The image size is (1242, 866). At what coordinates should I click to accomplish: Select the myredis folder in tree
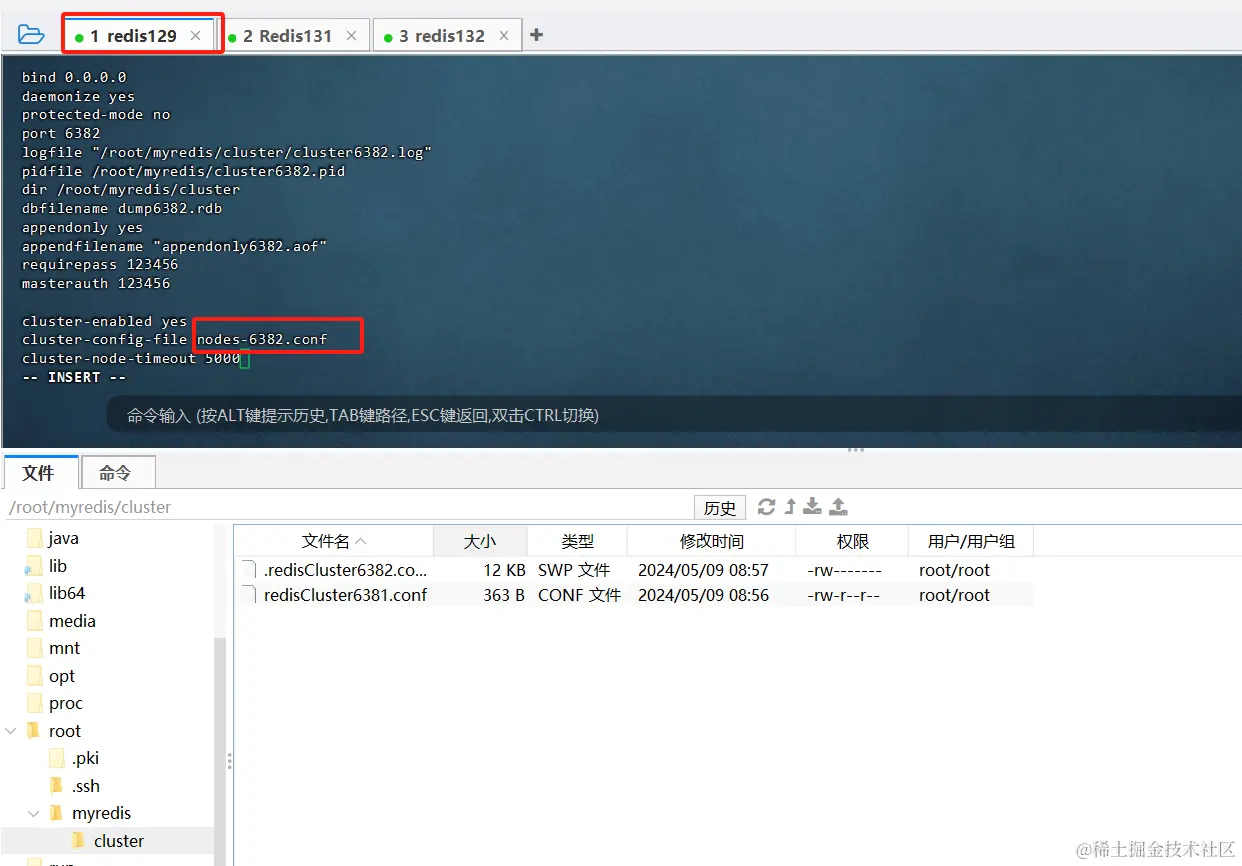(x=101, y=813)
